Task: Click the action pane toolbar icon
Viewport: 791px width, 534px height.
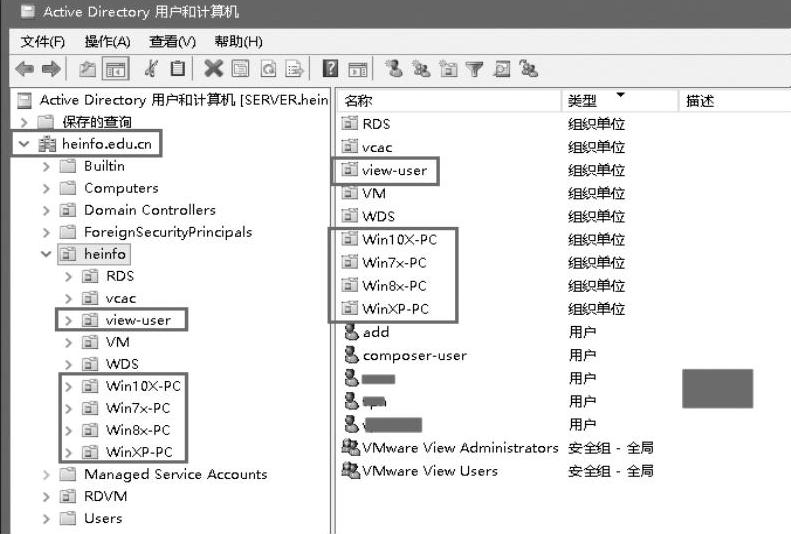Action: [x=358, y=69]
